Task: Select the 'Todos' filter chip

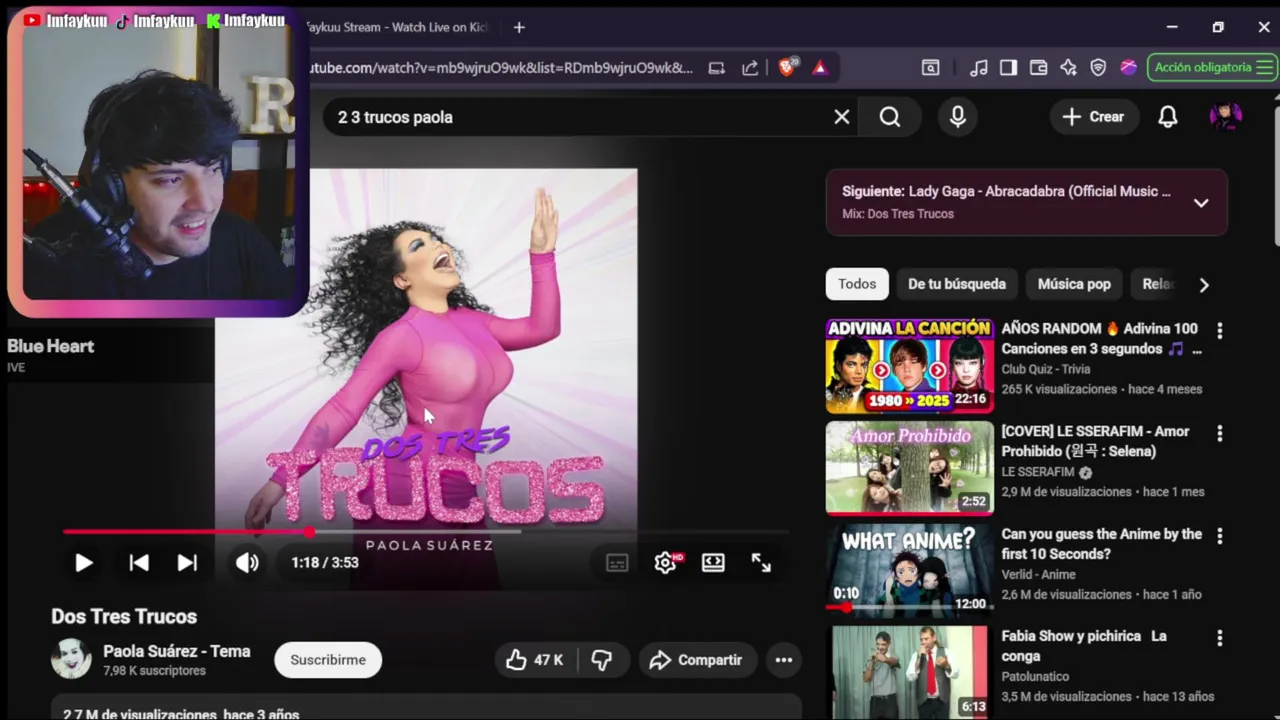Action: coord(857,284)
